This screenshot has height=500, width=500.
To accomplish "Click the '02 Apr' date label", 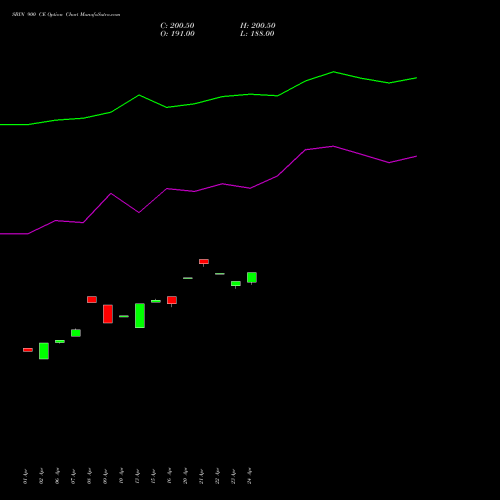I will (x=41, y=476).
